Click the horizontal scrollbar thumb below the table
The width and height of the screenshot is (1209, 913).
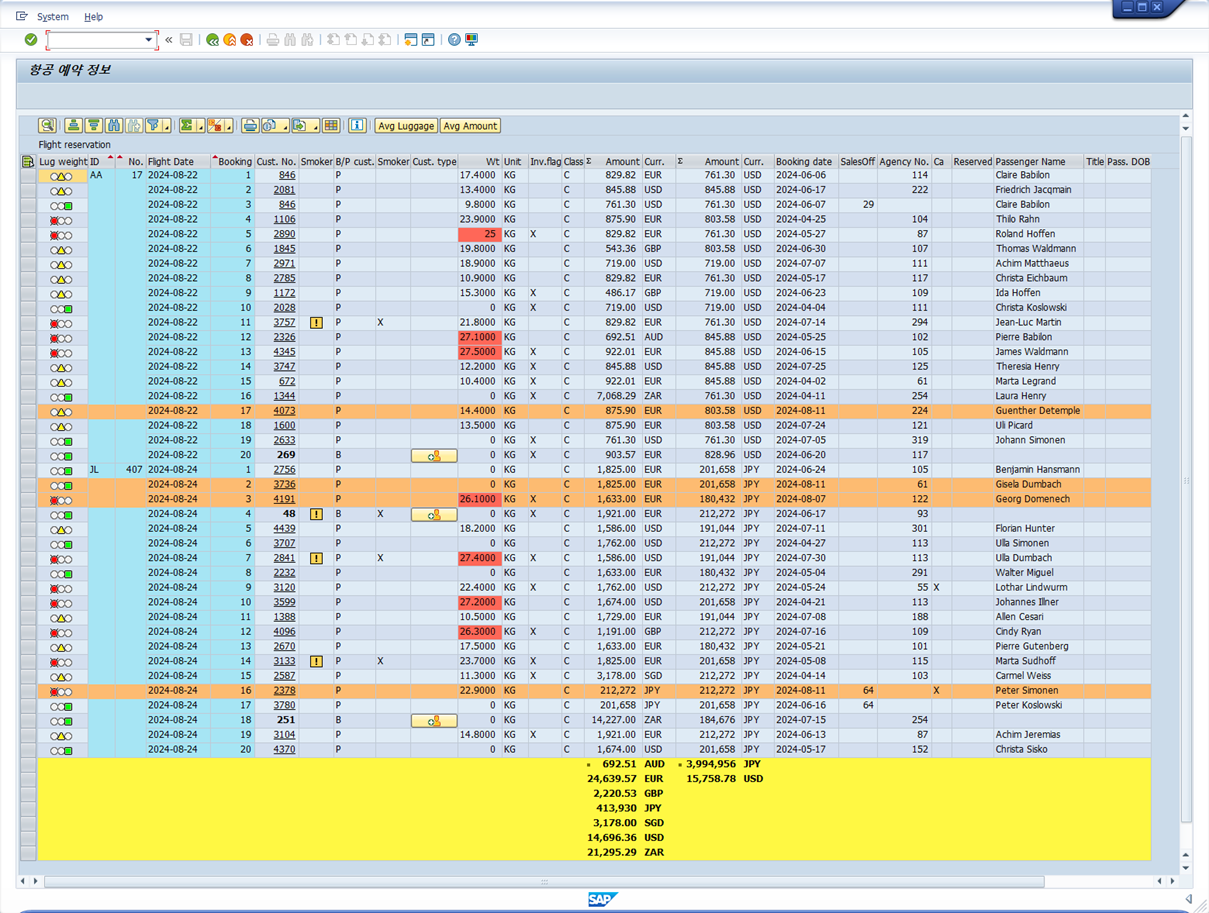(544, 882)
